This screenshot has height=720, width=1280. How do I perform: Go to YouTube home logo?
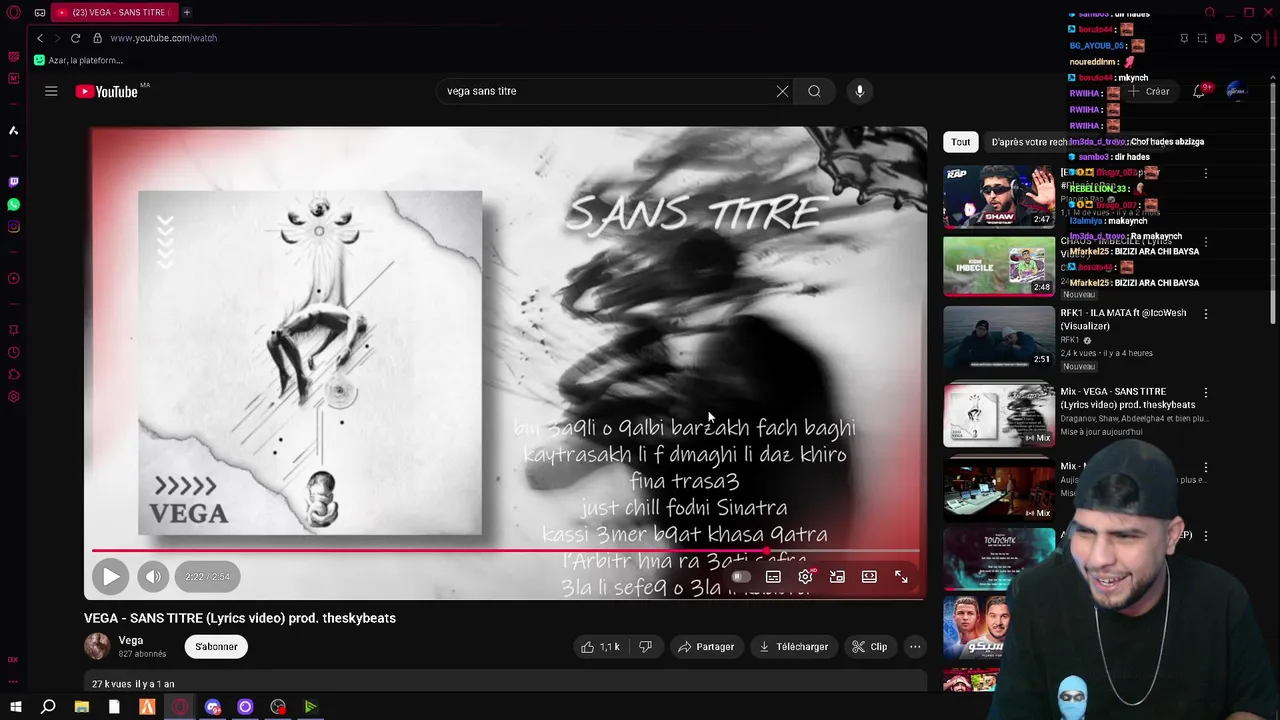107,92
